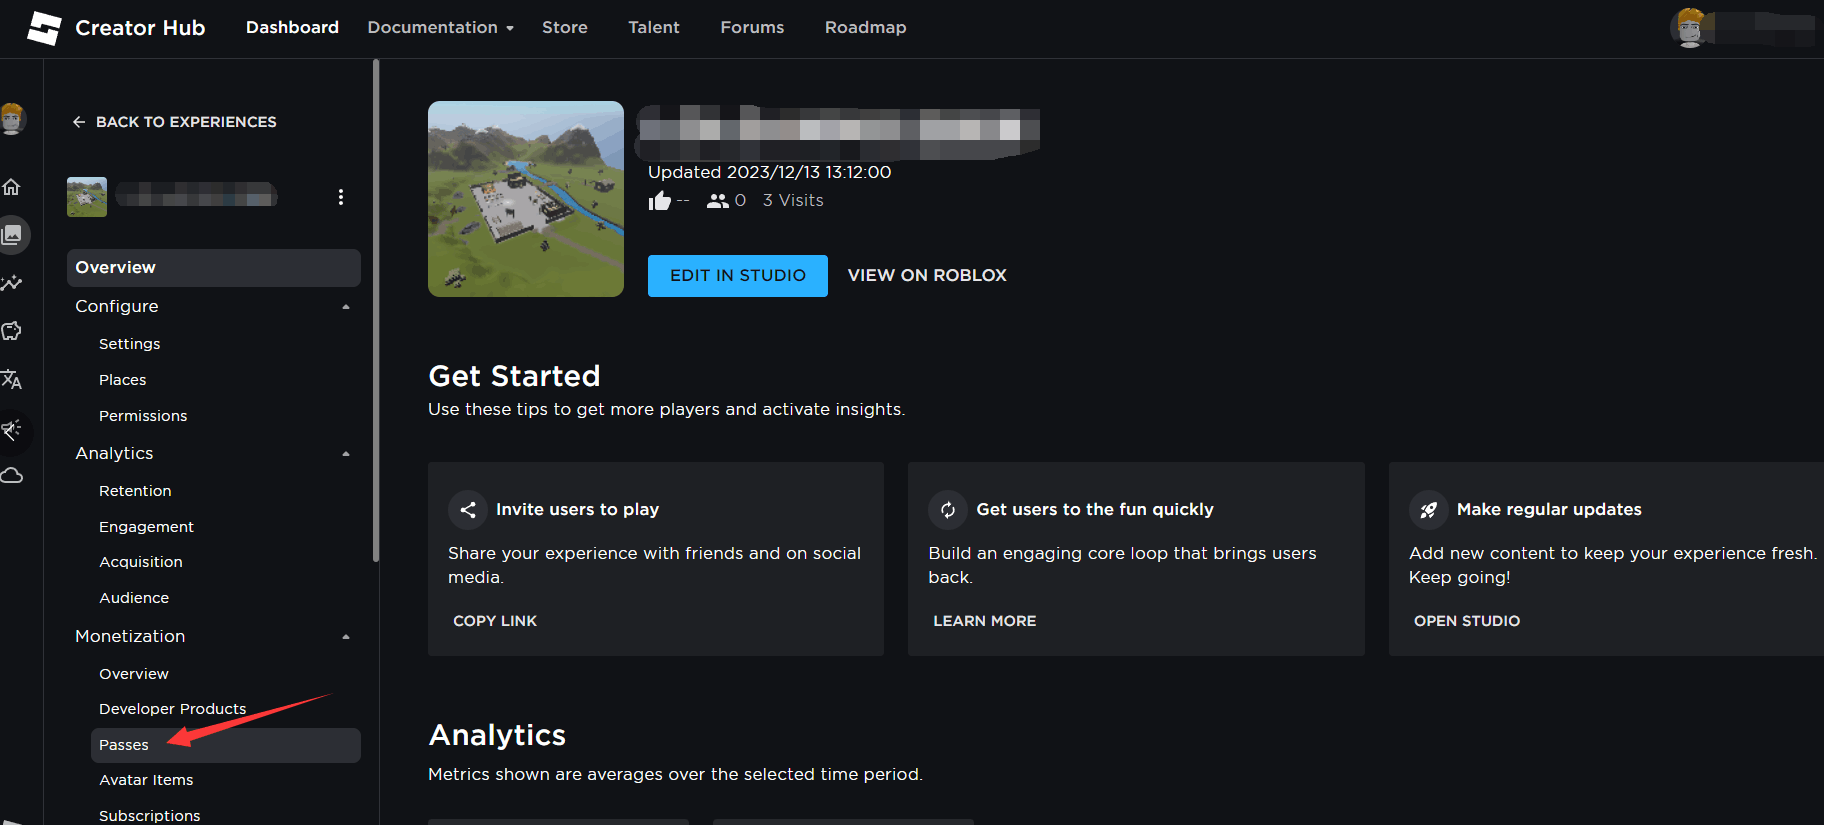Click 'Get users to the fun quickly' title
This screenshot has width=1824, height=825.
1095,510
